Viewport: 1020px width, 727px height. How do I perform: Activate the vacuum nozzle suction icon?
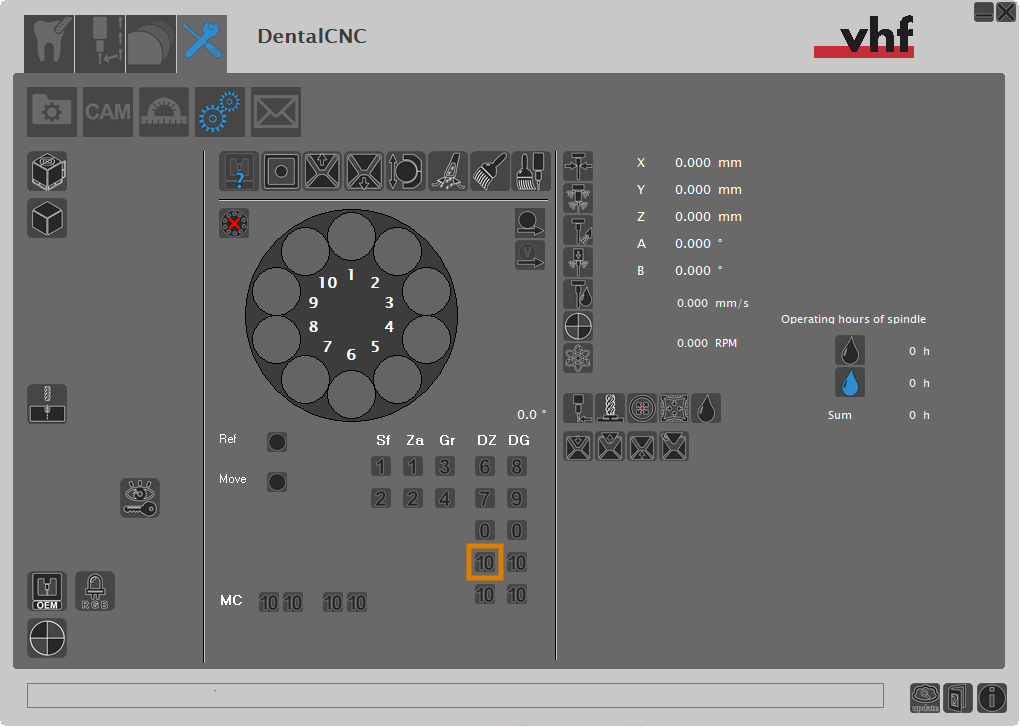point(448,171)
